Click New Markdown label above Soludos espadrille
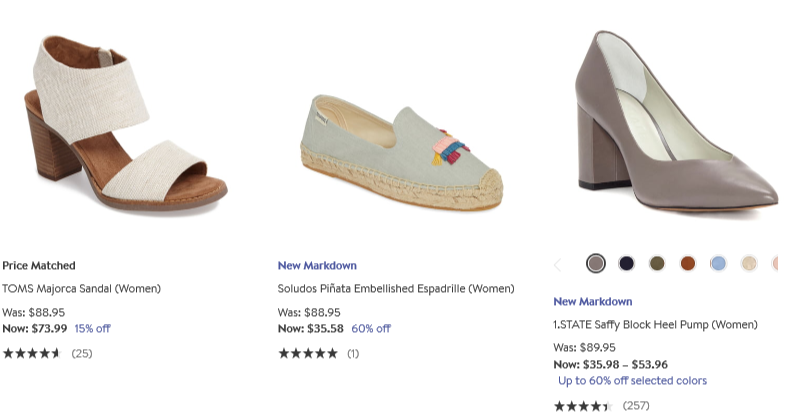The height and width of the screenshot is (416, 785). pyautogui.click(x=317, y=266)
